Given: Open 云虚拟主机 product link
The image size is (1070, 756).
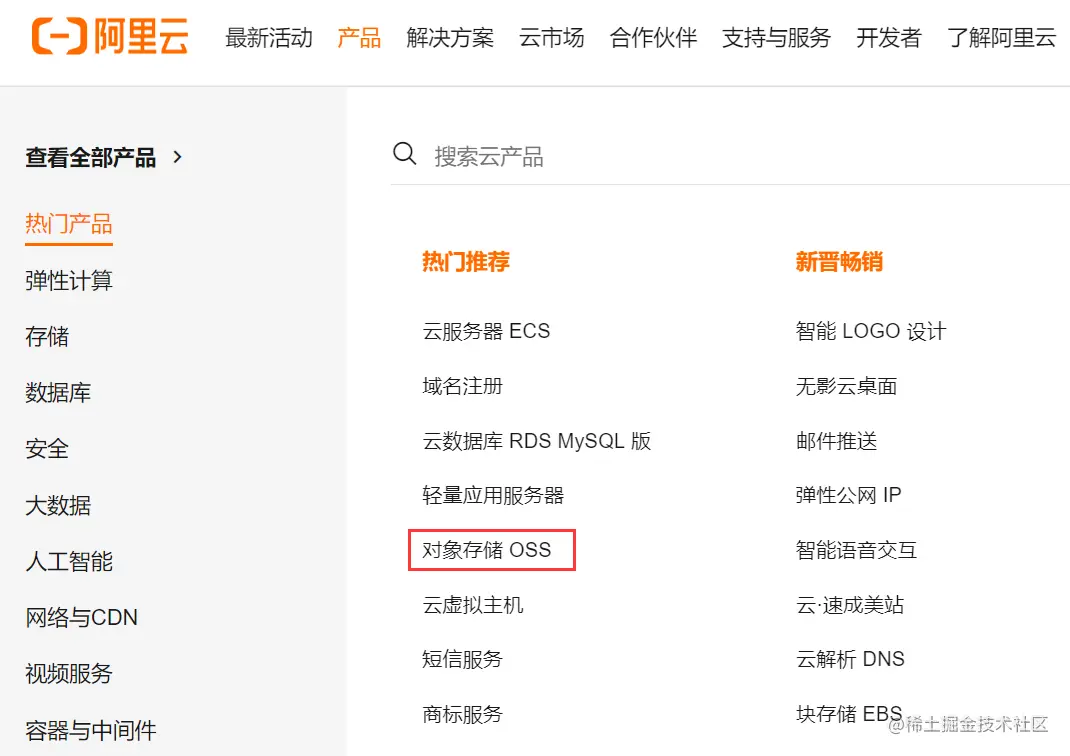Looking at the screenshot, I should (x=473, y=605).
